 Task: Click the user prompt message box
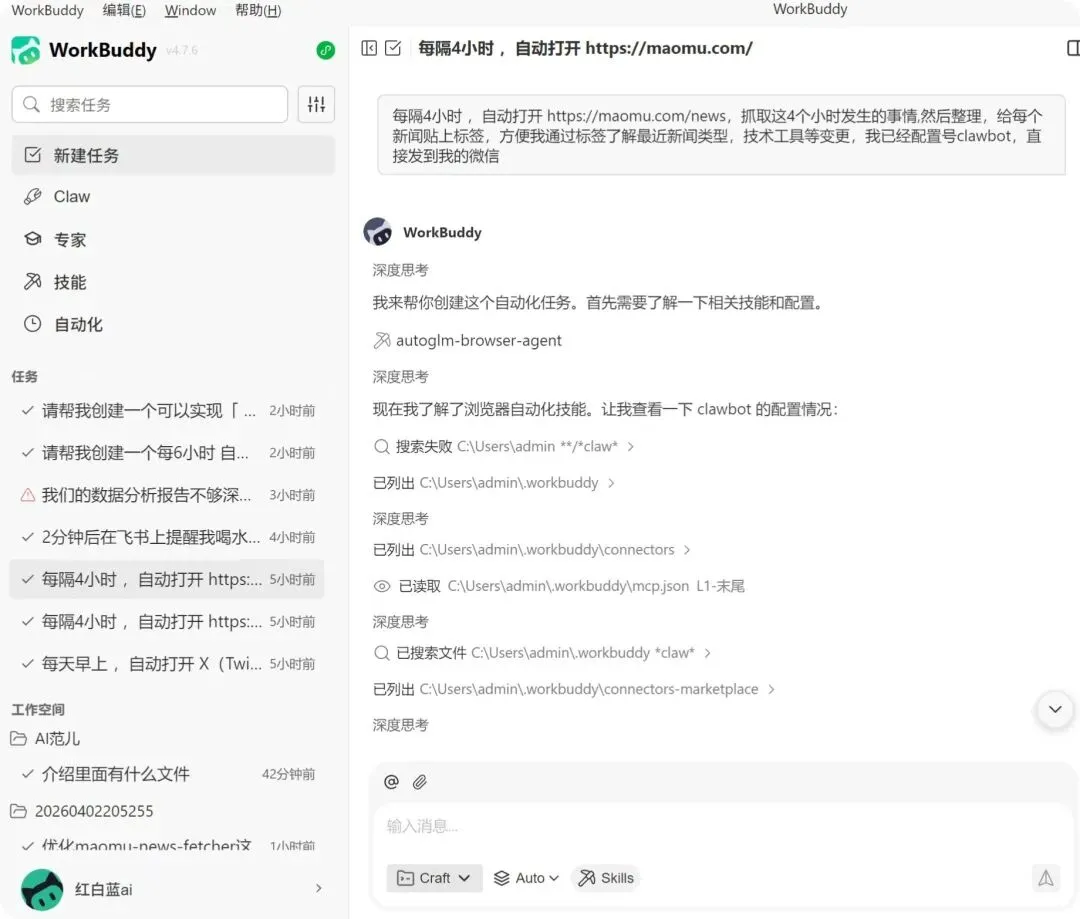click(721, 135)
